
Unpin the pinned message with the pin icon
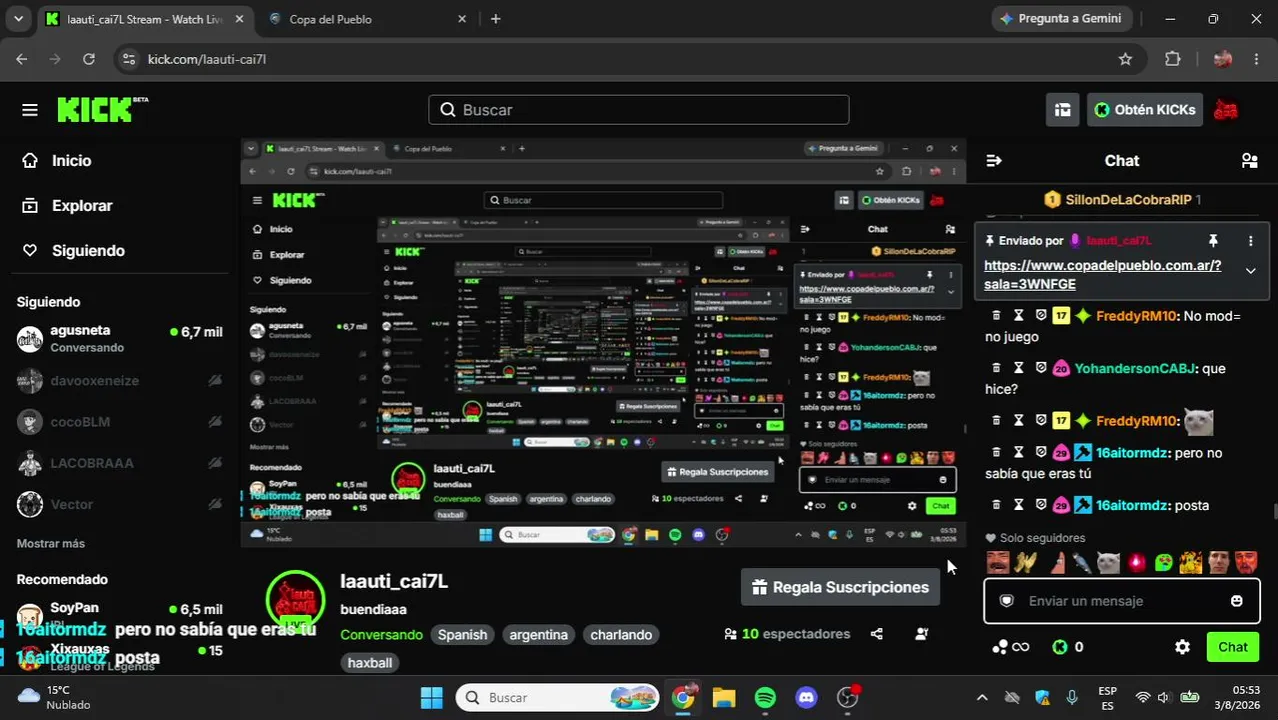(1213, 241)
